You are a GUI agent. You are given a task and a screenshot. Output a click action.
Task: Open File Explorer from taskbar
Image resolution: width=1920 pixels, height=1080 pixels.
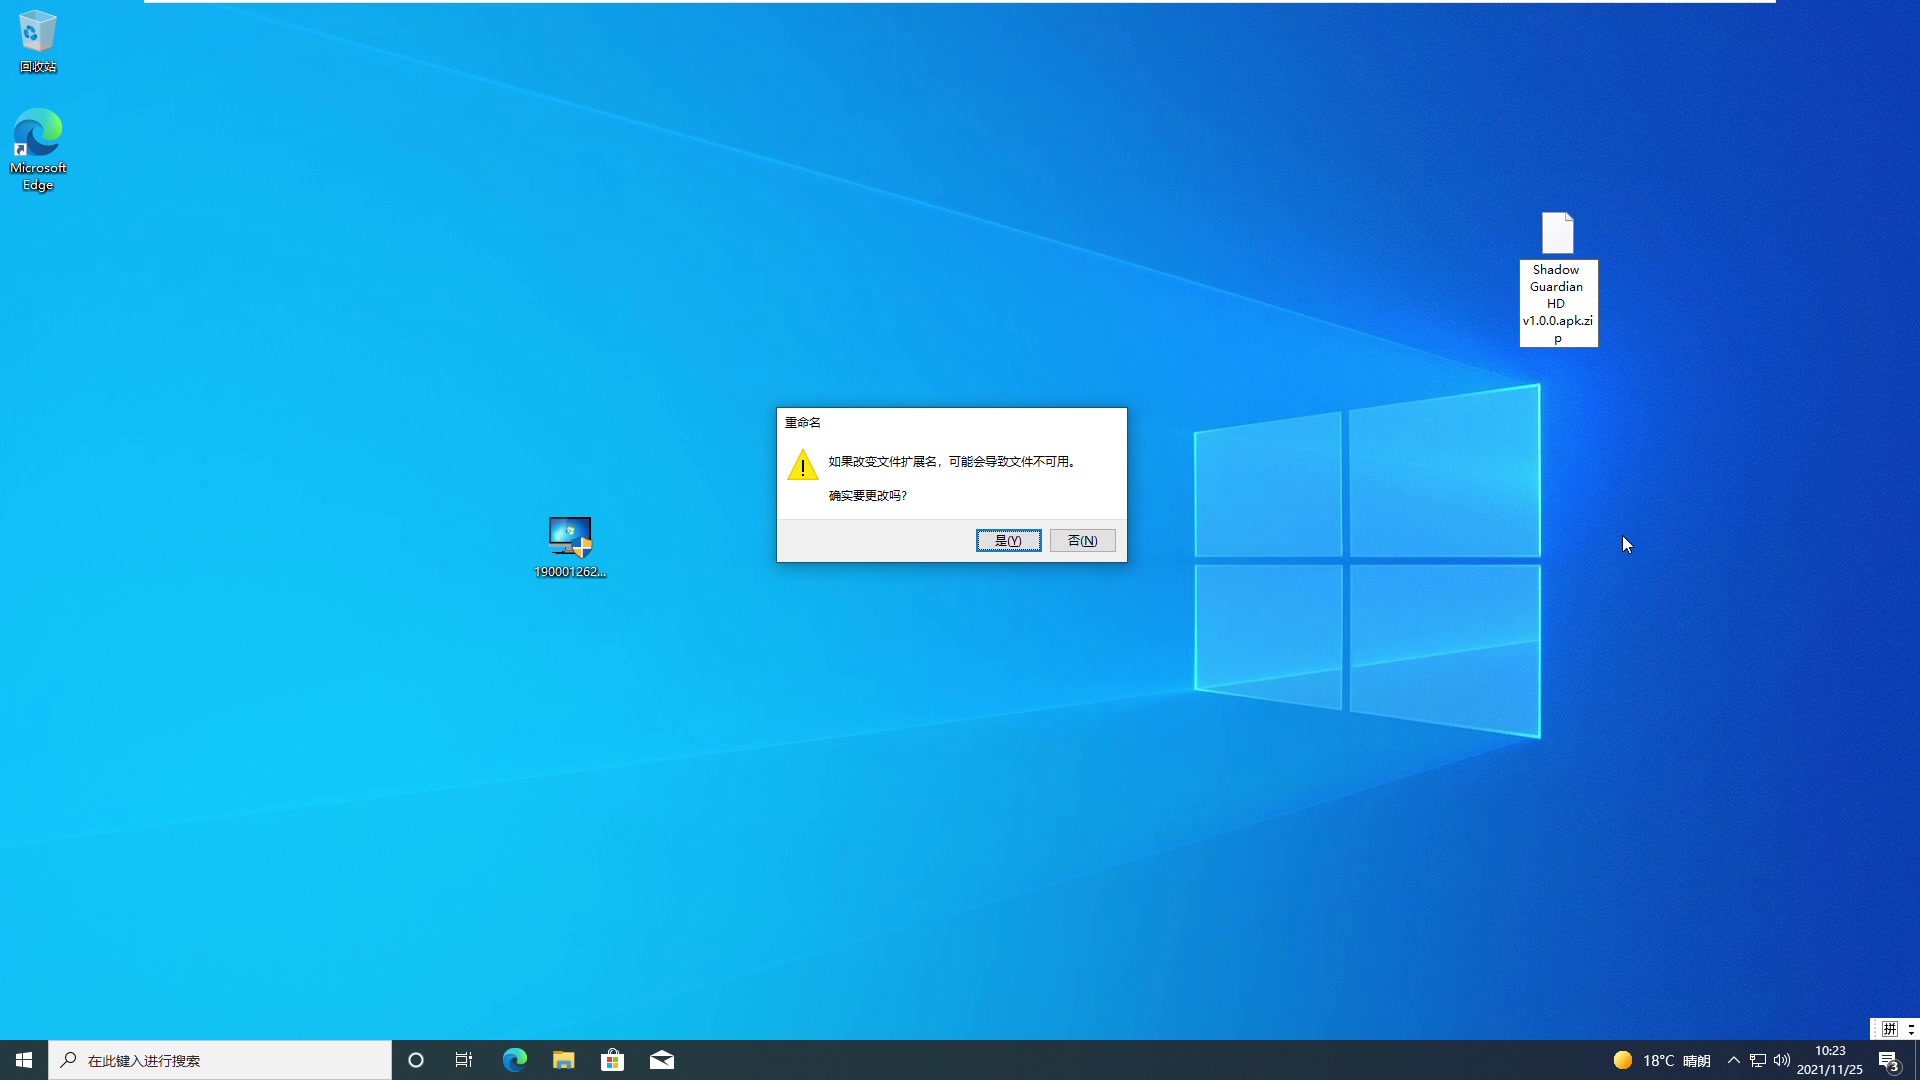[563, 1060]
